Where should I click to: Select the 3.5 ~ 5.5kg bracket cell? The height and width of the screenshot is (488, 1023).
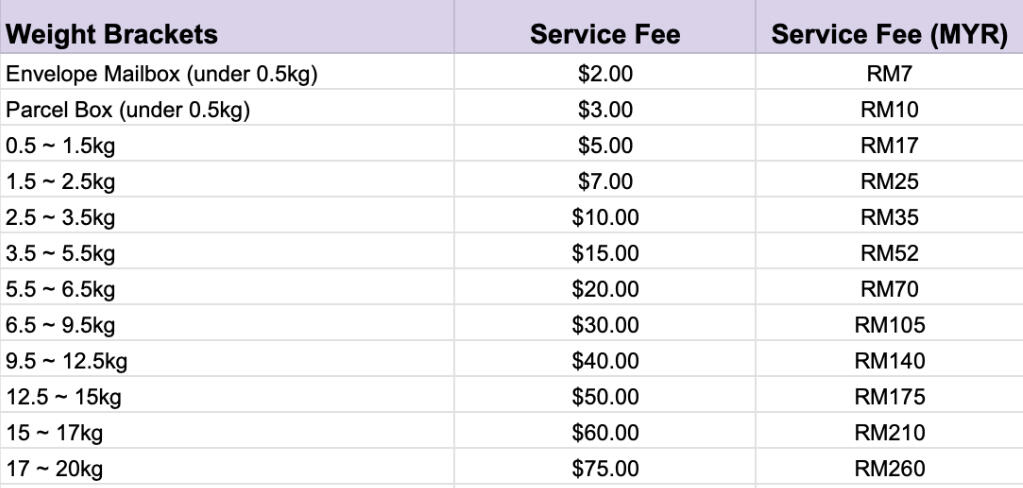60,253
